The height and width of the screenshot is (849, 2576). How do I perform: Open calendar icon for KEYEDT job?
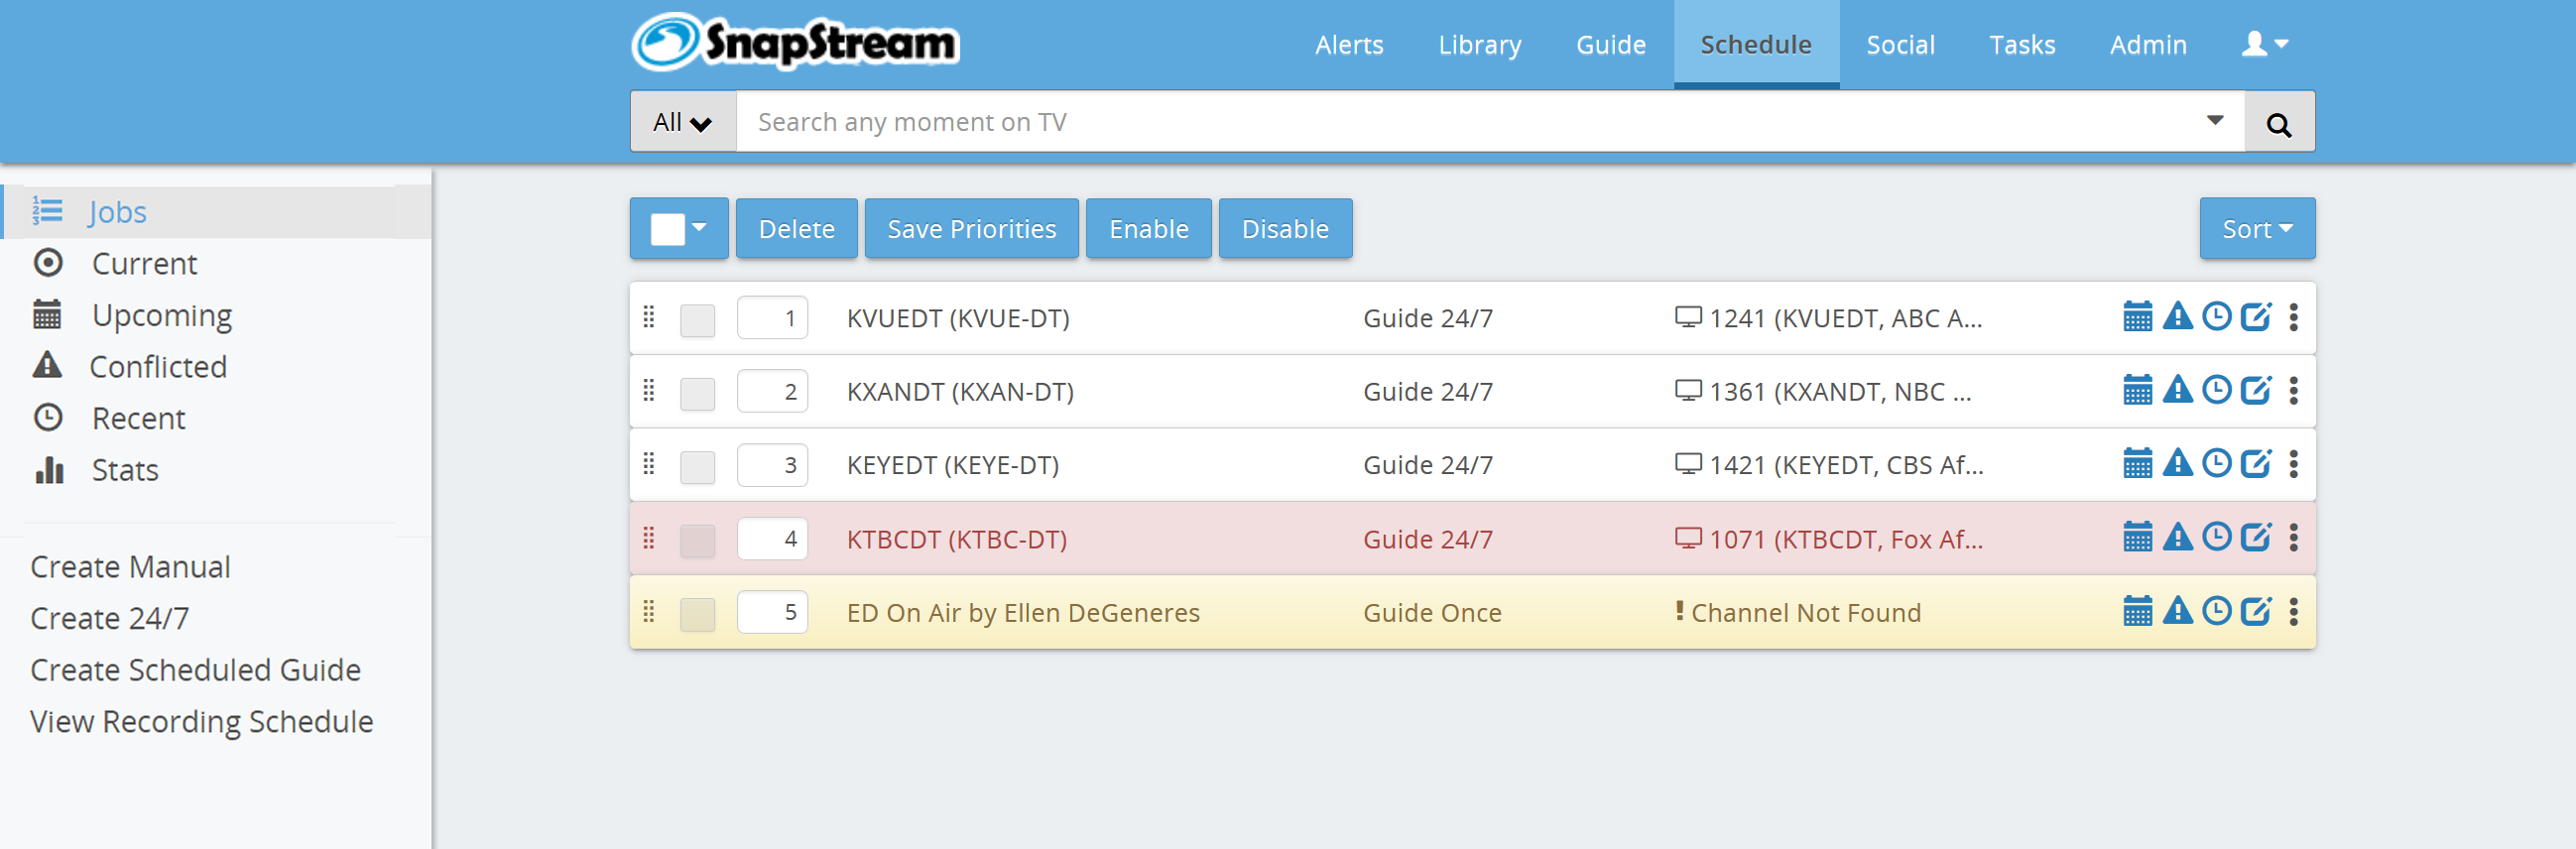point(2137,464)
